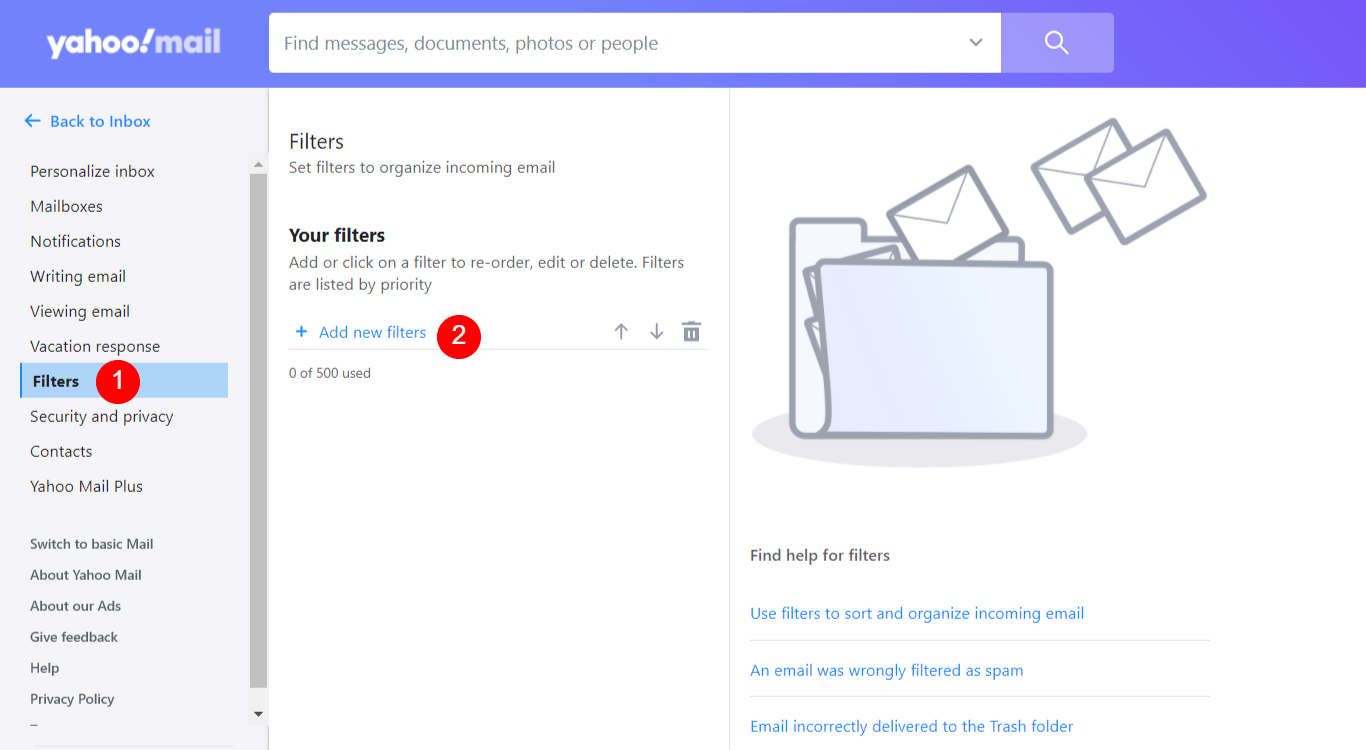1366x750 pixels.
Task: Open the Notifications settings section
Action: [x=75, y=241]
